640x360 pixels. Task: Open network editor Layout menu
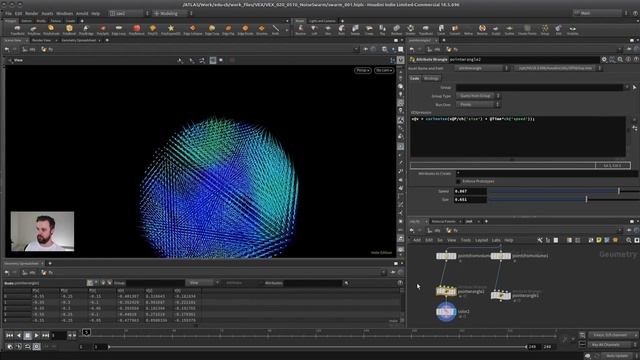481,240
